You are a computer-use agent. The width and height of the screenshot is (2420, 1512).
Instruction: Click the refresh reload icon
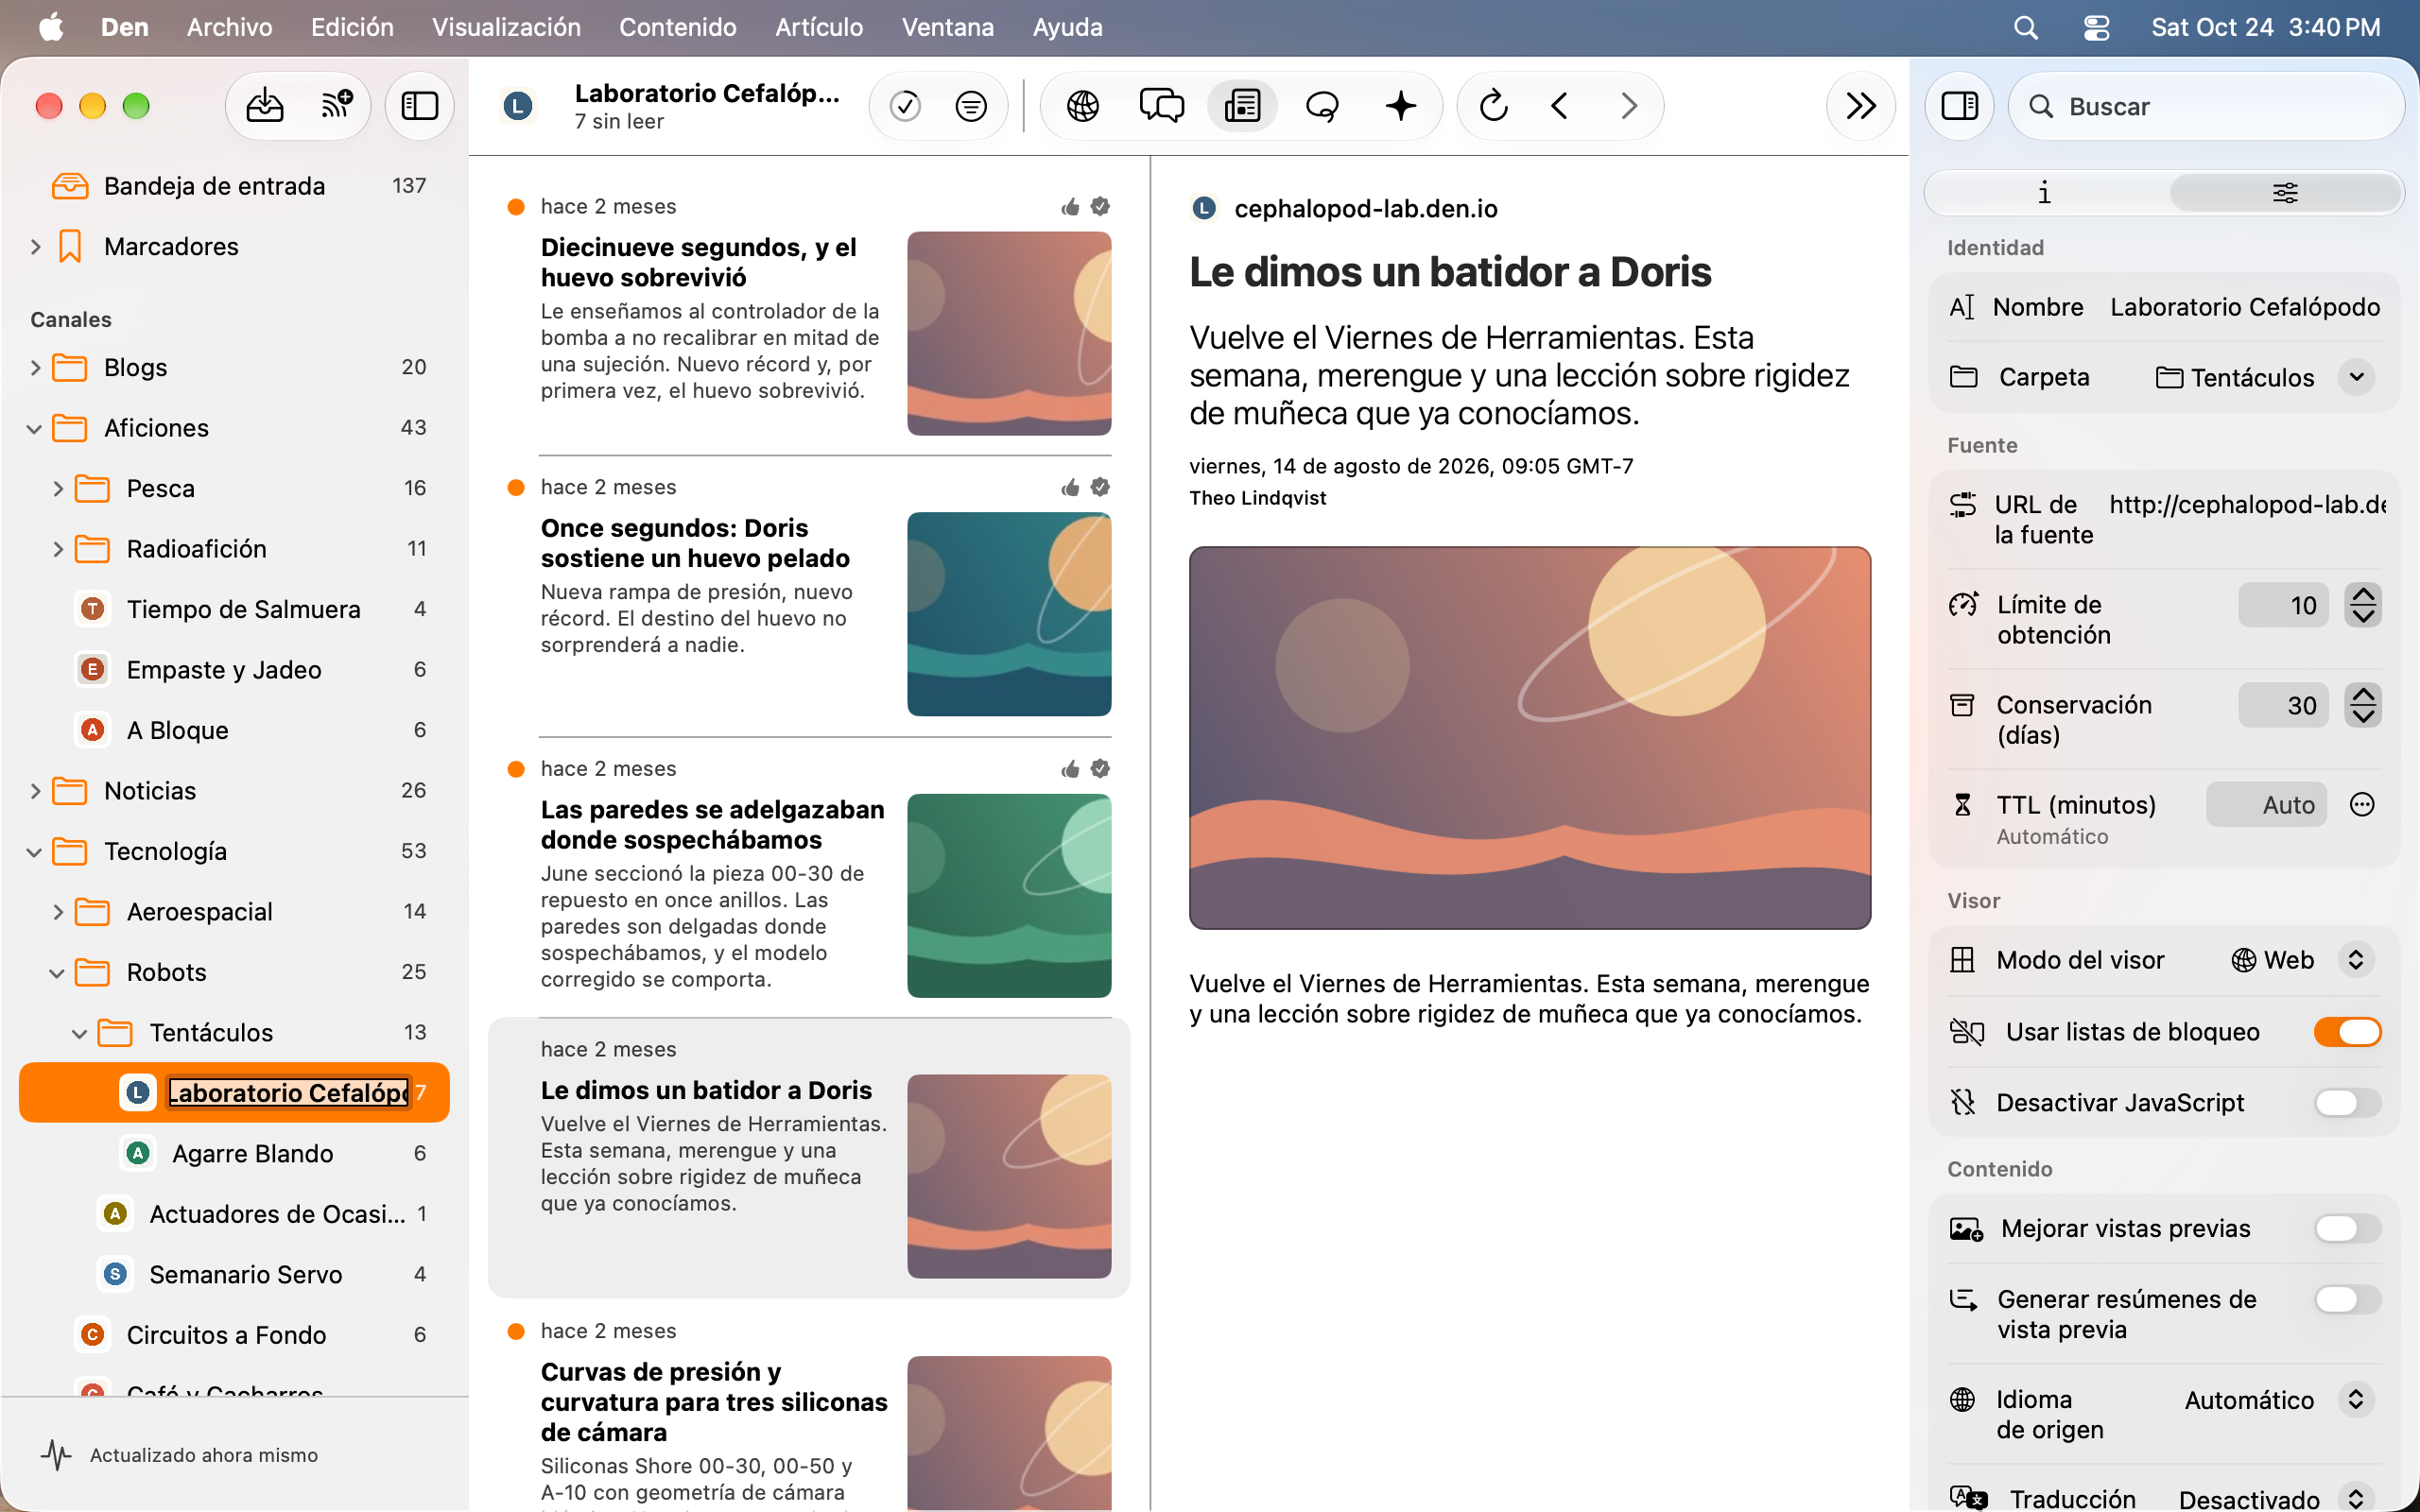[1493, 105]
